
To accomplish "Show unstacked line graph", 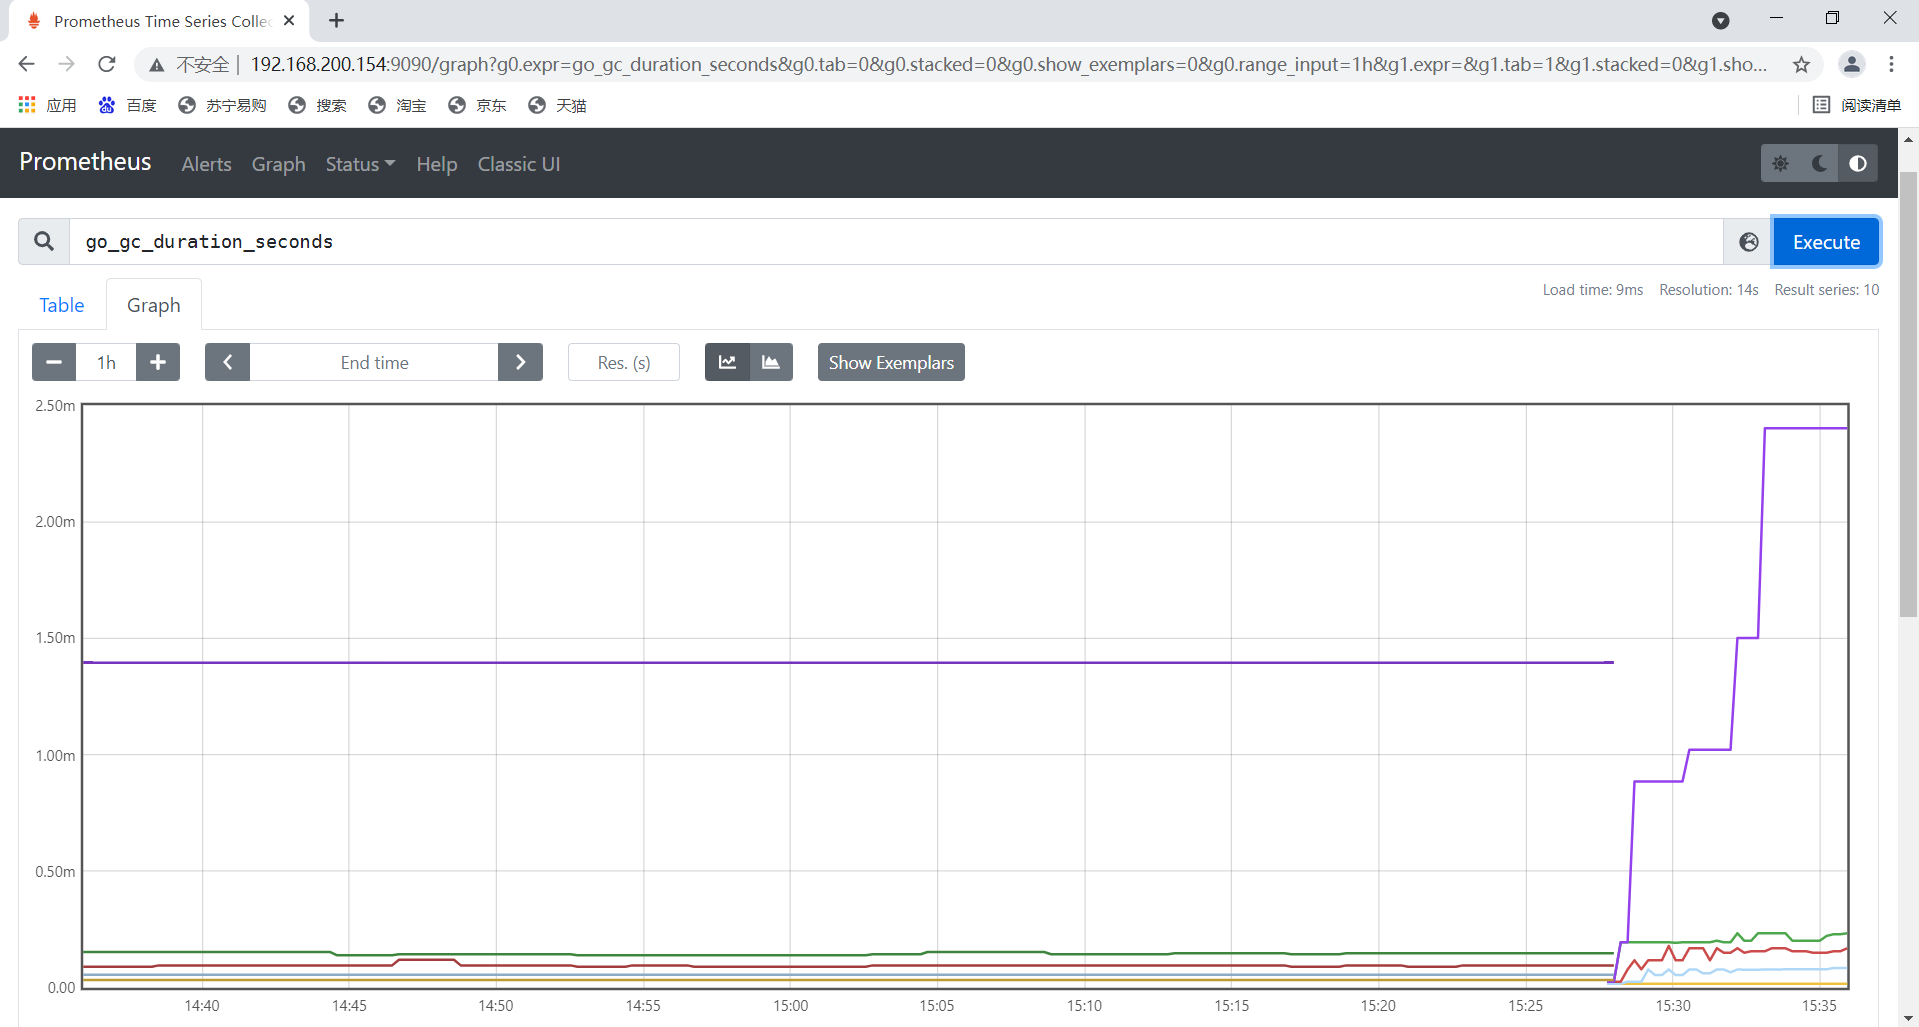I will (727, 362).
